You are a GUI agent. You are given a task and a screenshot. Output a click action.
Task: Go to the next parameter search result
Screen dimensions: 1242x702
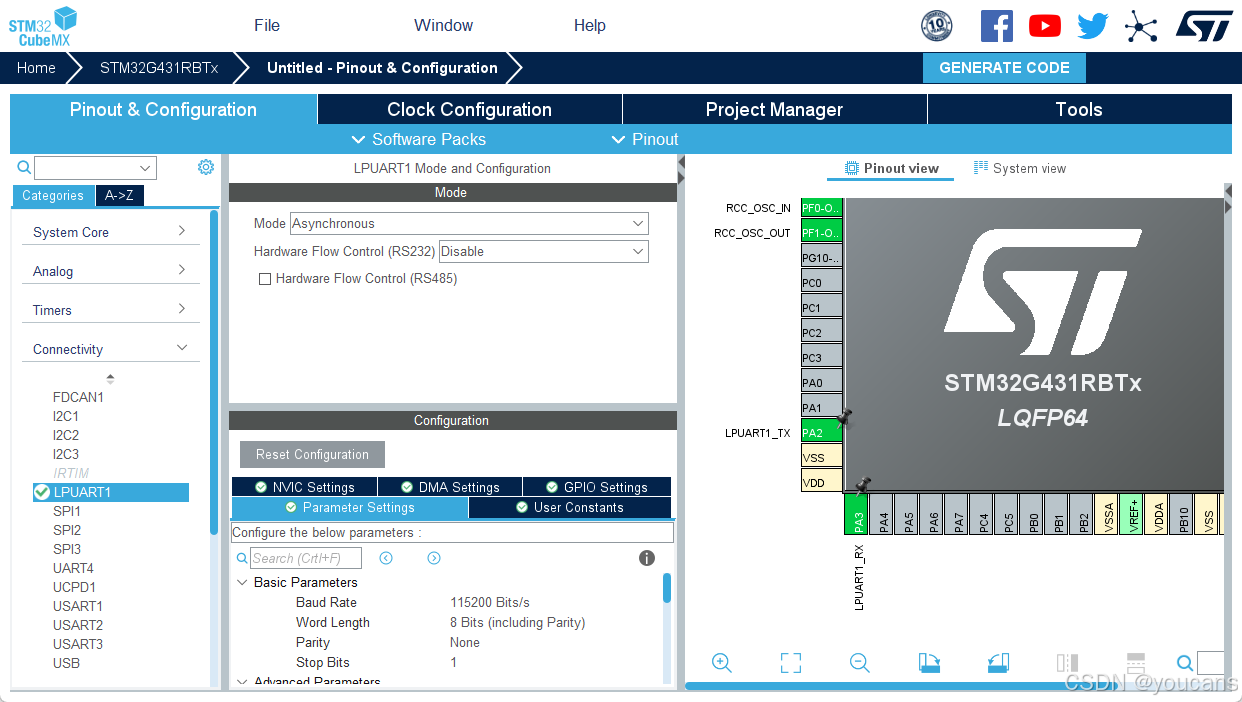(434, 558)
